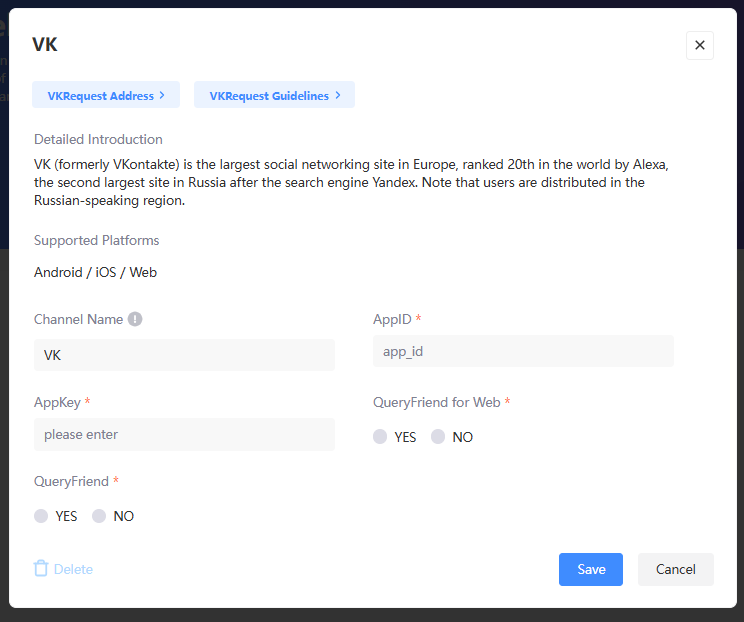The image size is (744, 622).
Task: Click the QueryFriend for Web label
Action: click(437, 402)
